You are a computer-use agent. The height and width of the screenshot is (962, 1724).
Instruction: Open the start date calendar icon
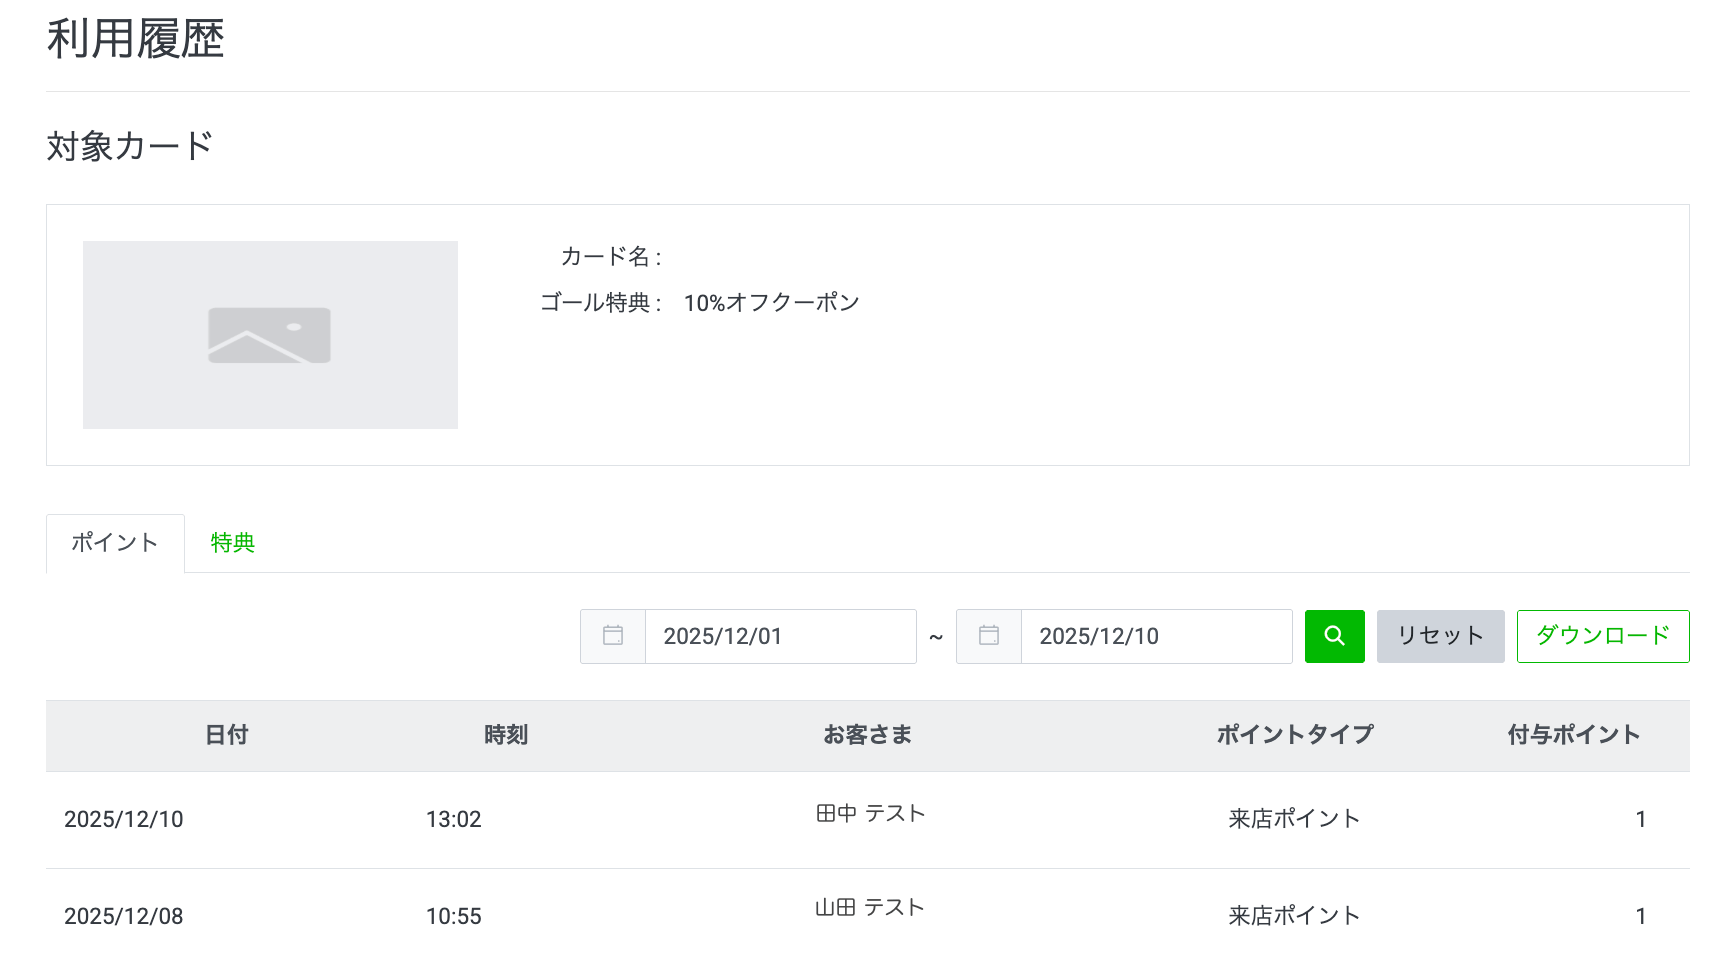(x=613, y=636)
